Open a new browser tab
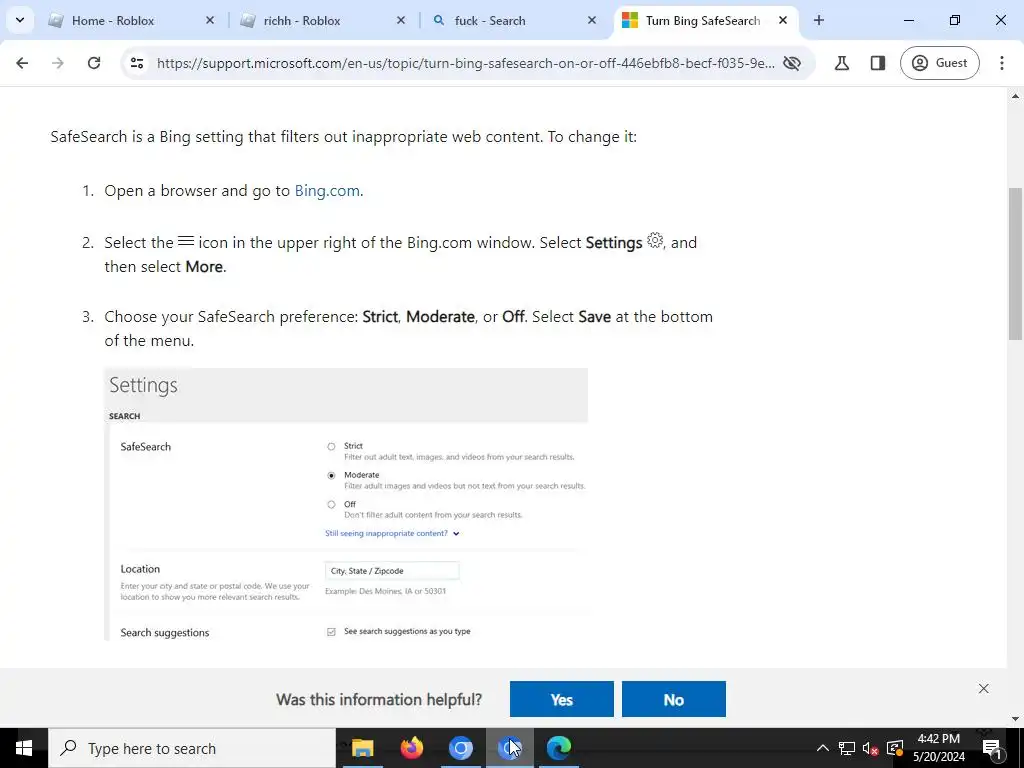Screen dimensions: 1024x768 click(819, 20)
